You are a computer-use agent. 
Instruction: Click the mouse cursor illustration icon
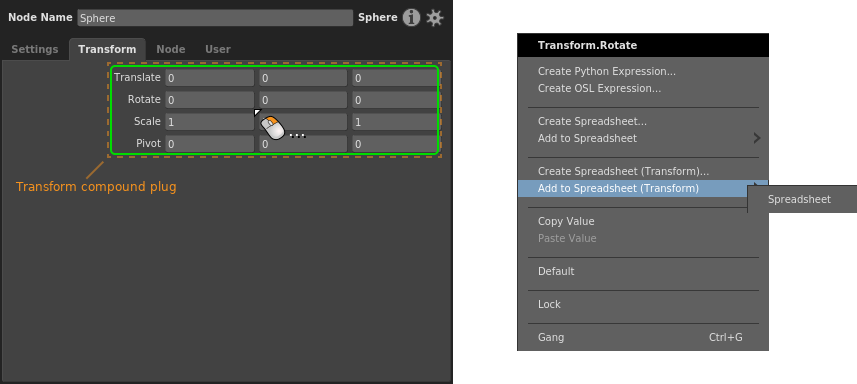pos(272,128)
